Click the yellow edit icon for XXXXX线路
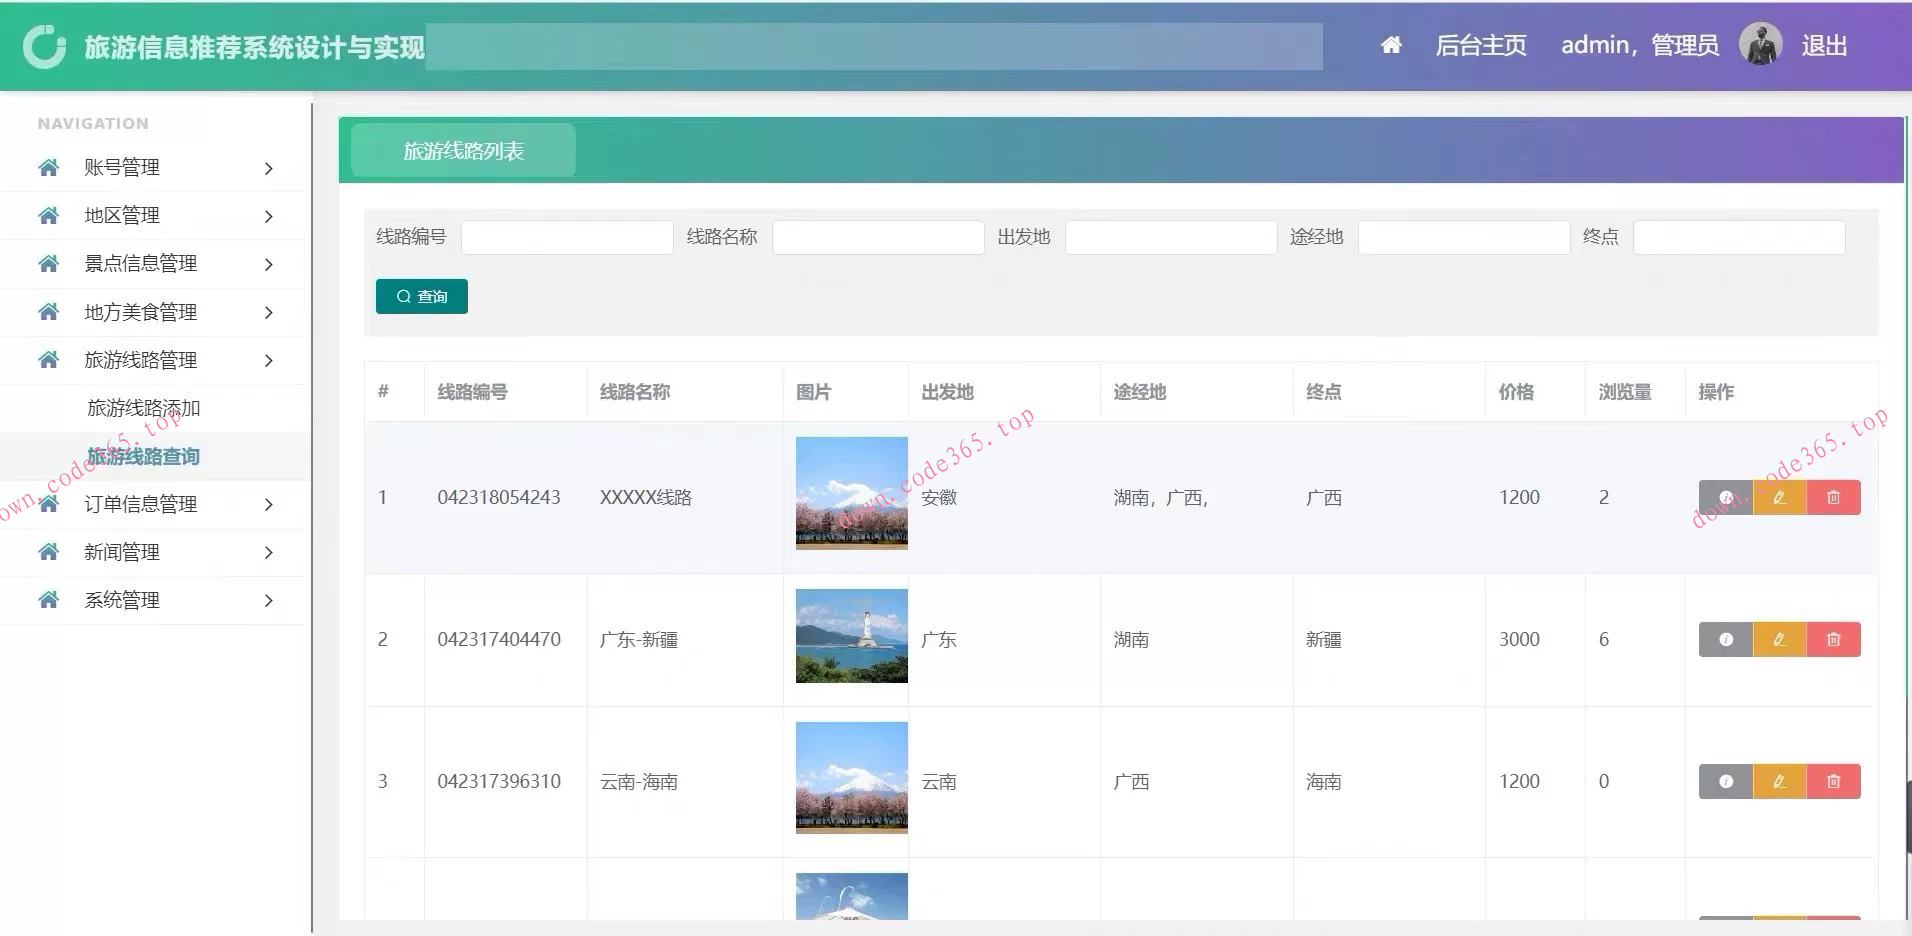The height and width of the screenshot is (936, 1912). [x=1779, y=497]
